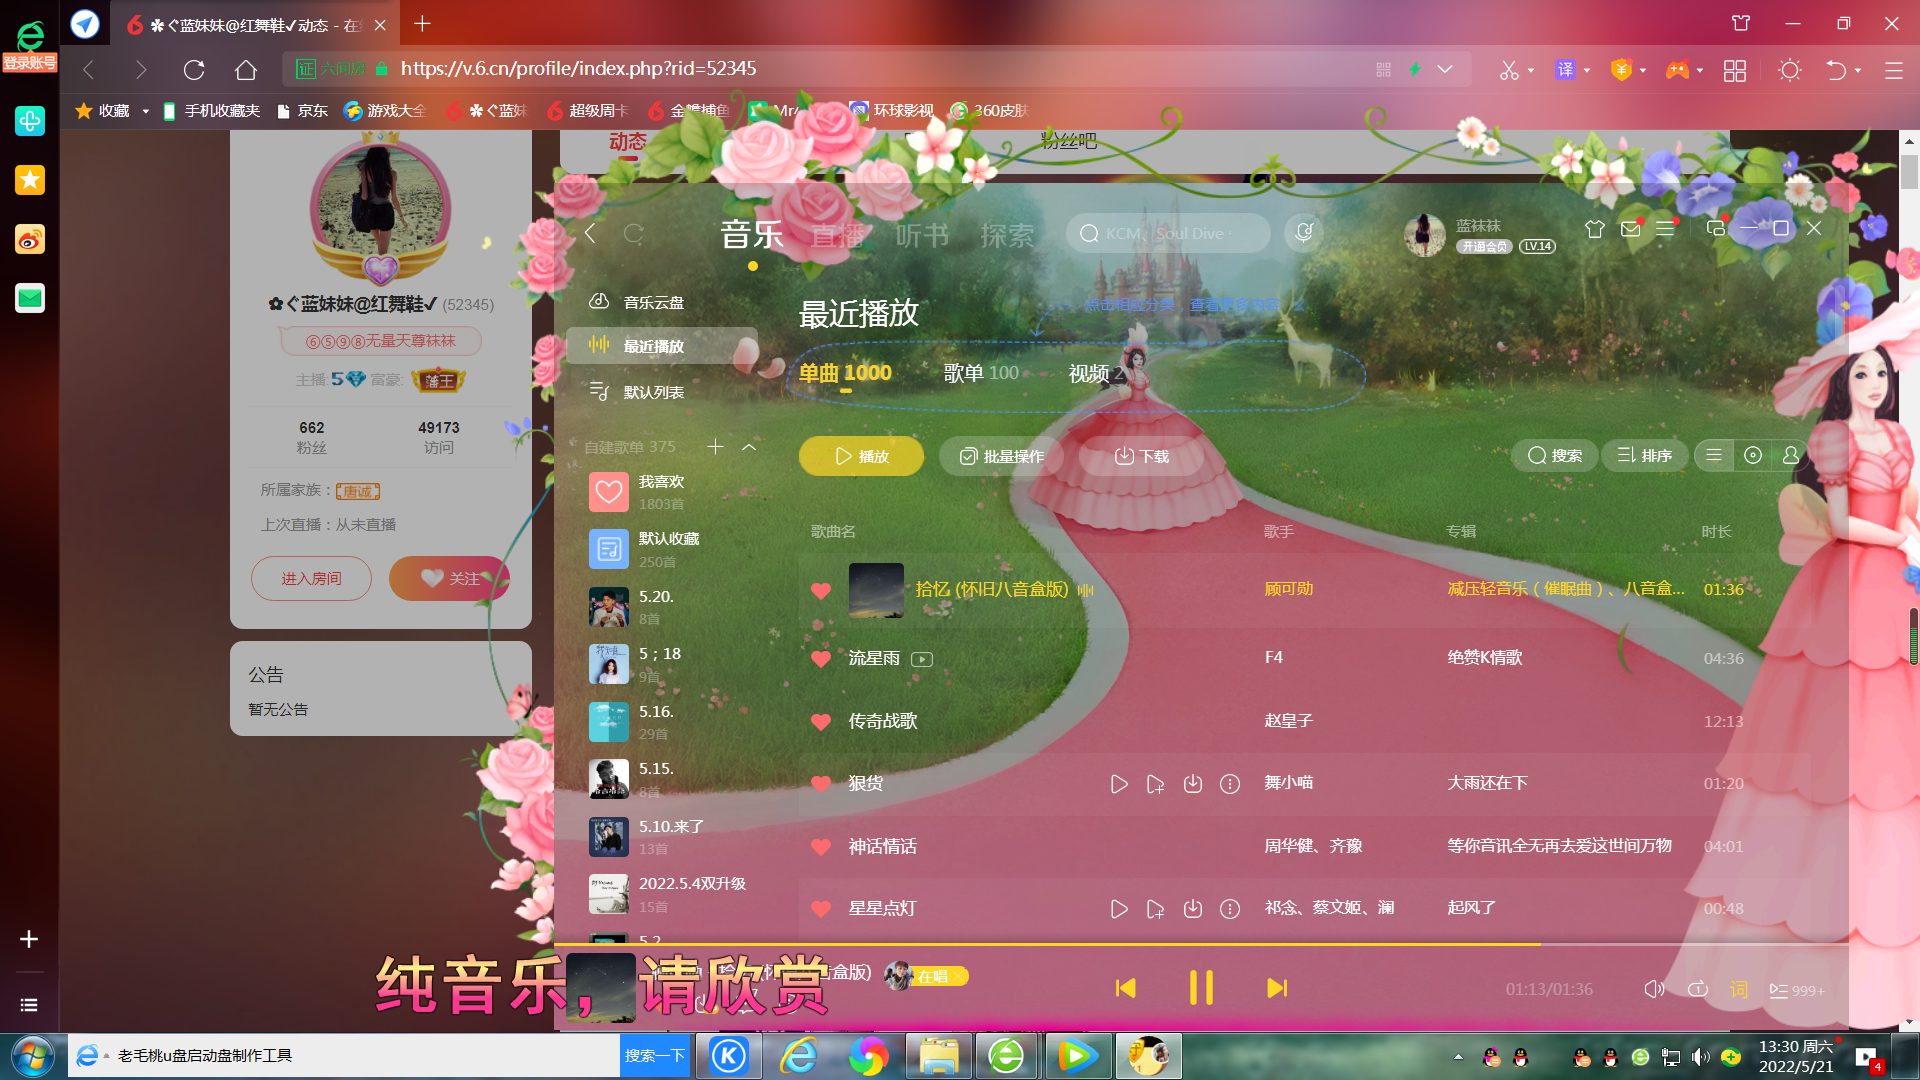Click the 批量操作 button
1920x1080 pixels.
1001,456
